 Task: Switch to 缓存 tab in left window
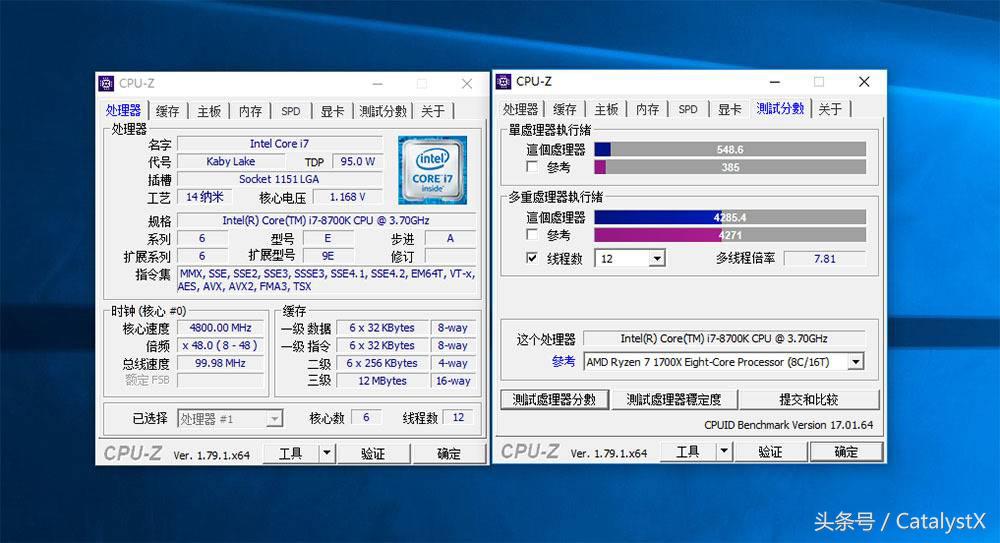[167, 111]
